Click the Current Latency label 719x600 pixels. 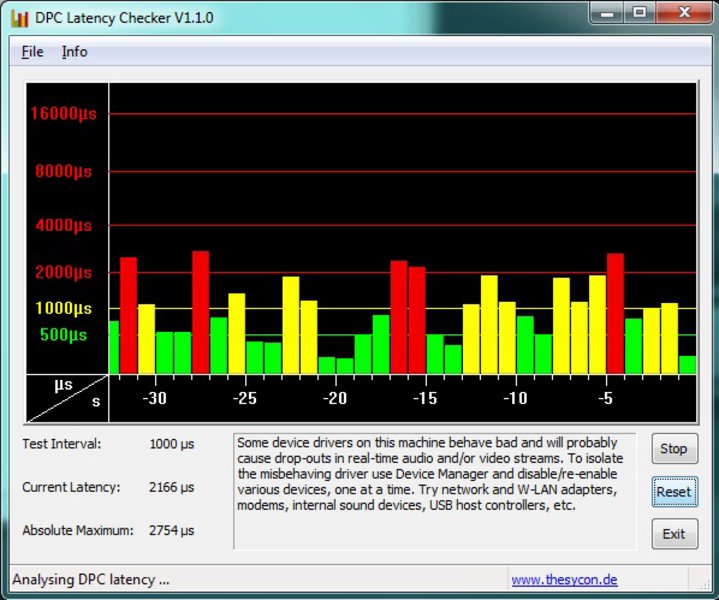click(71, 487)
